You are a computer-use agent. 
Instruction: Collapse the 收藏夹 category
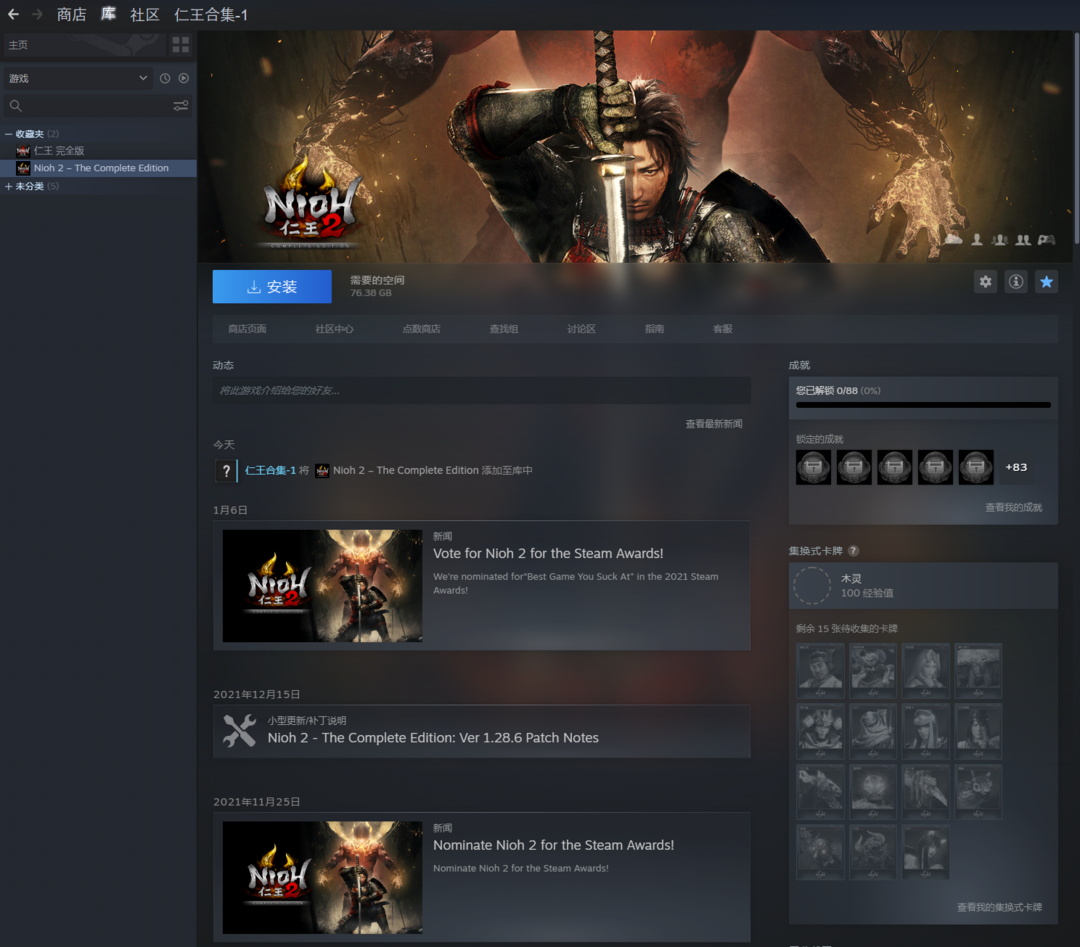tap(9, 134)
